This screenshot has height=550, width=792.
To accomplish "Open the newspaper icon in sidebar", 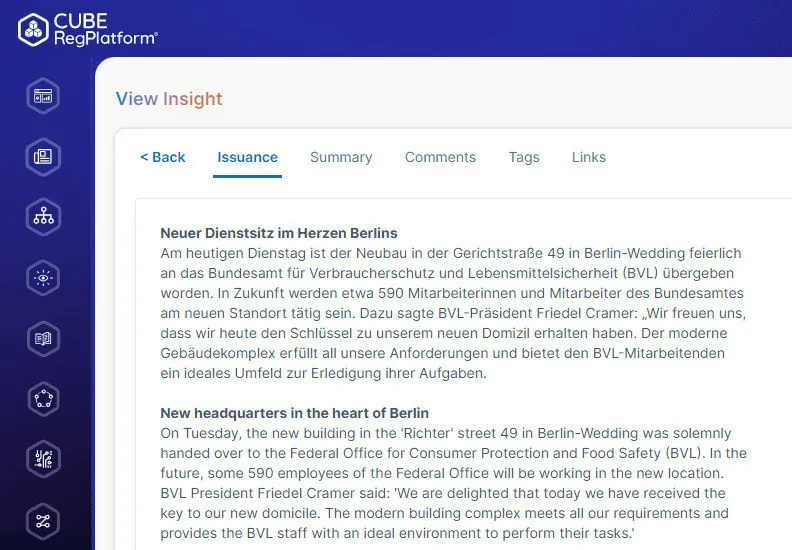I will pyautogui.click(x=43, y=157).
